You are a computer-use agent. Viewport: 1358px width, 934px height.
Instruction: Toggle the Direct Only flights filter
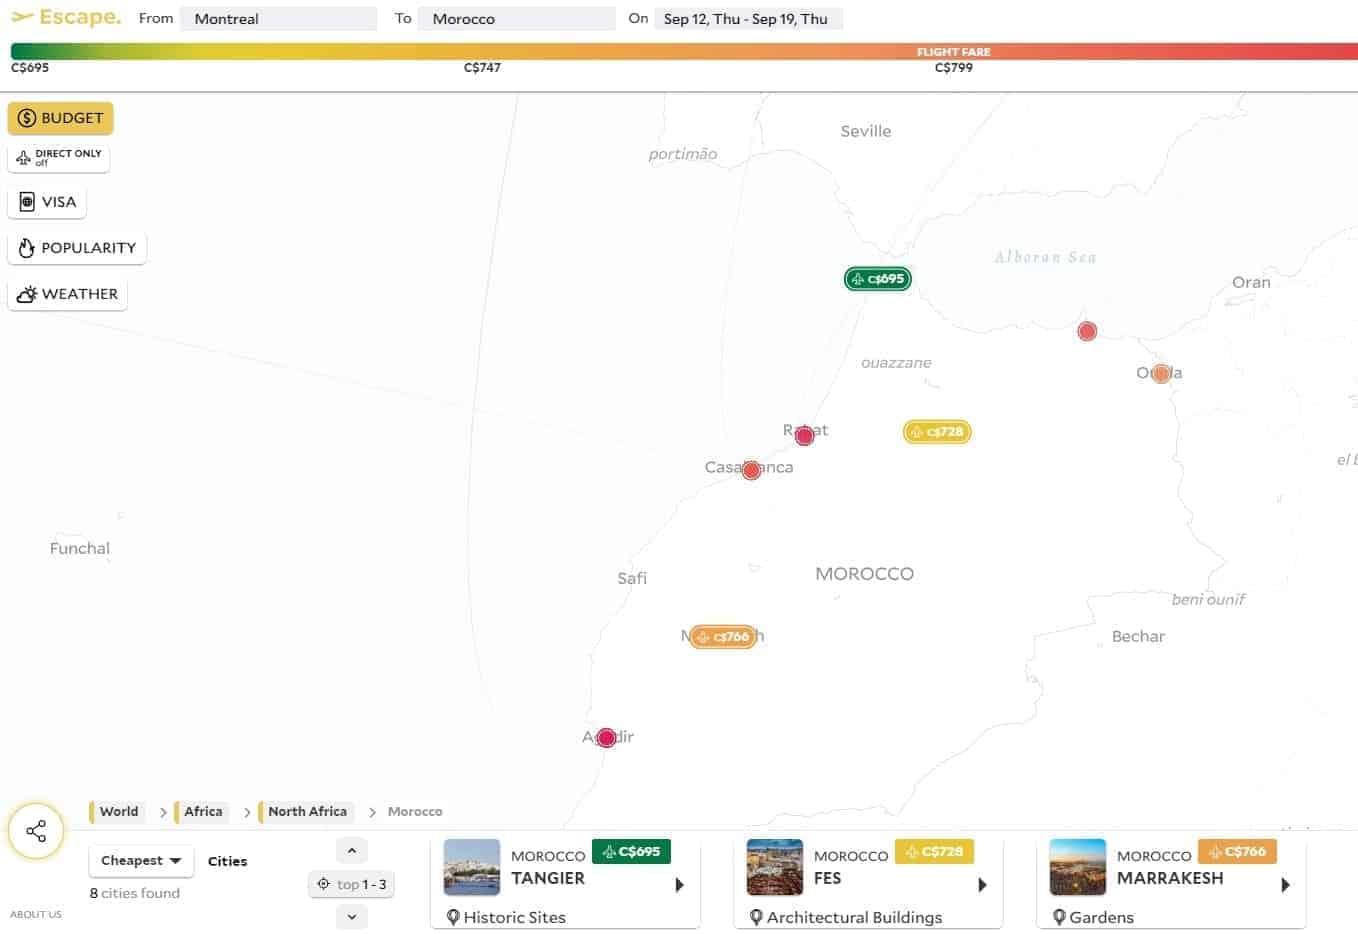click(x=59, y=157)
